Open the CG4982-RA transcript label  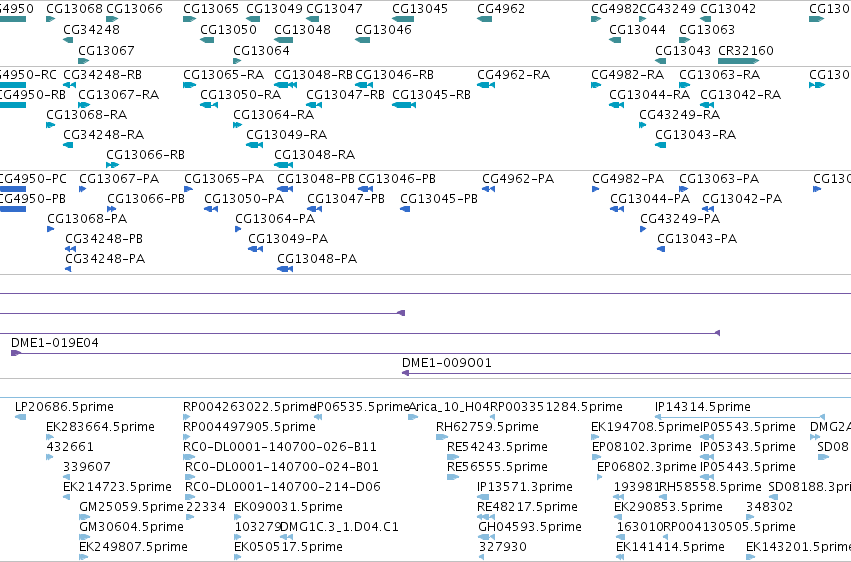pos(627,75)
